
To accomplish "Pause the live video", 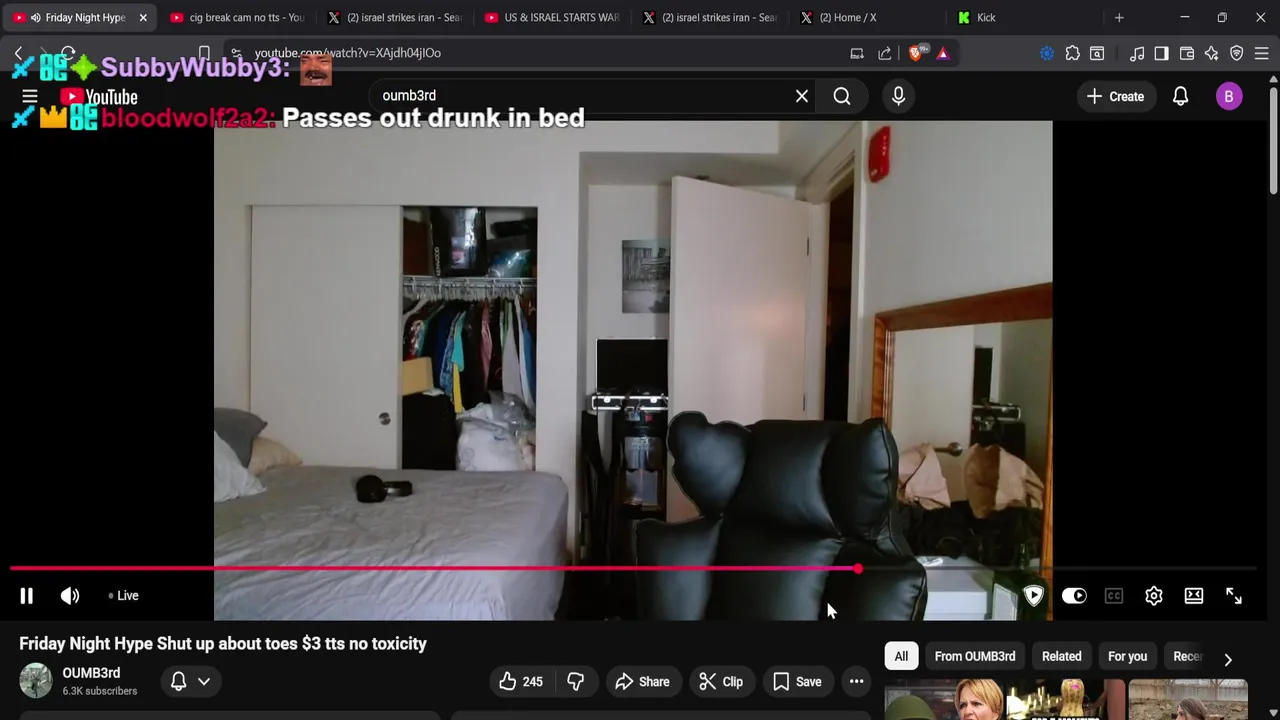I will point(27,596).
